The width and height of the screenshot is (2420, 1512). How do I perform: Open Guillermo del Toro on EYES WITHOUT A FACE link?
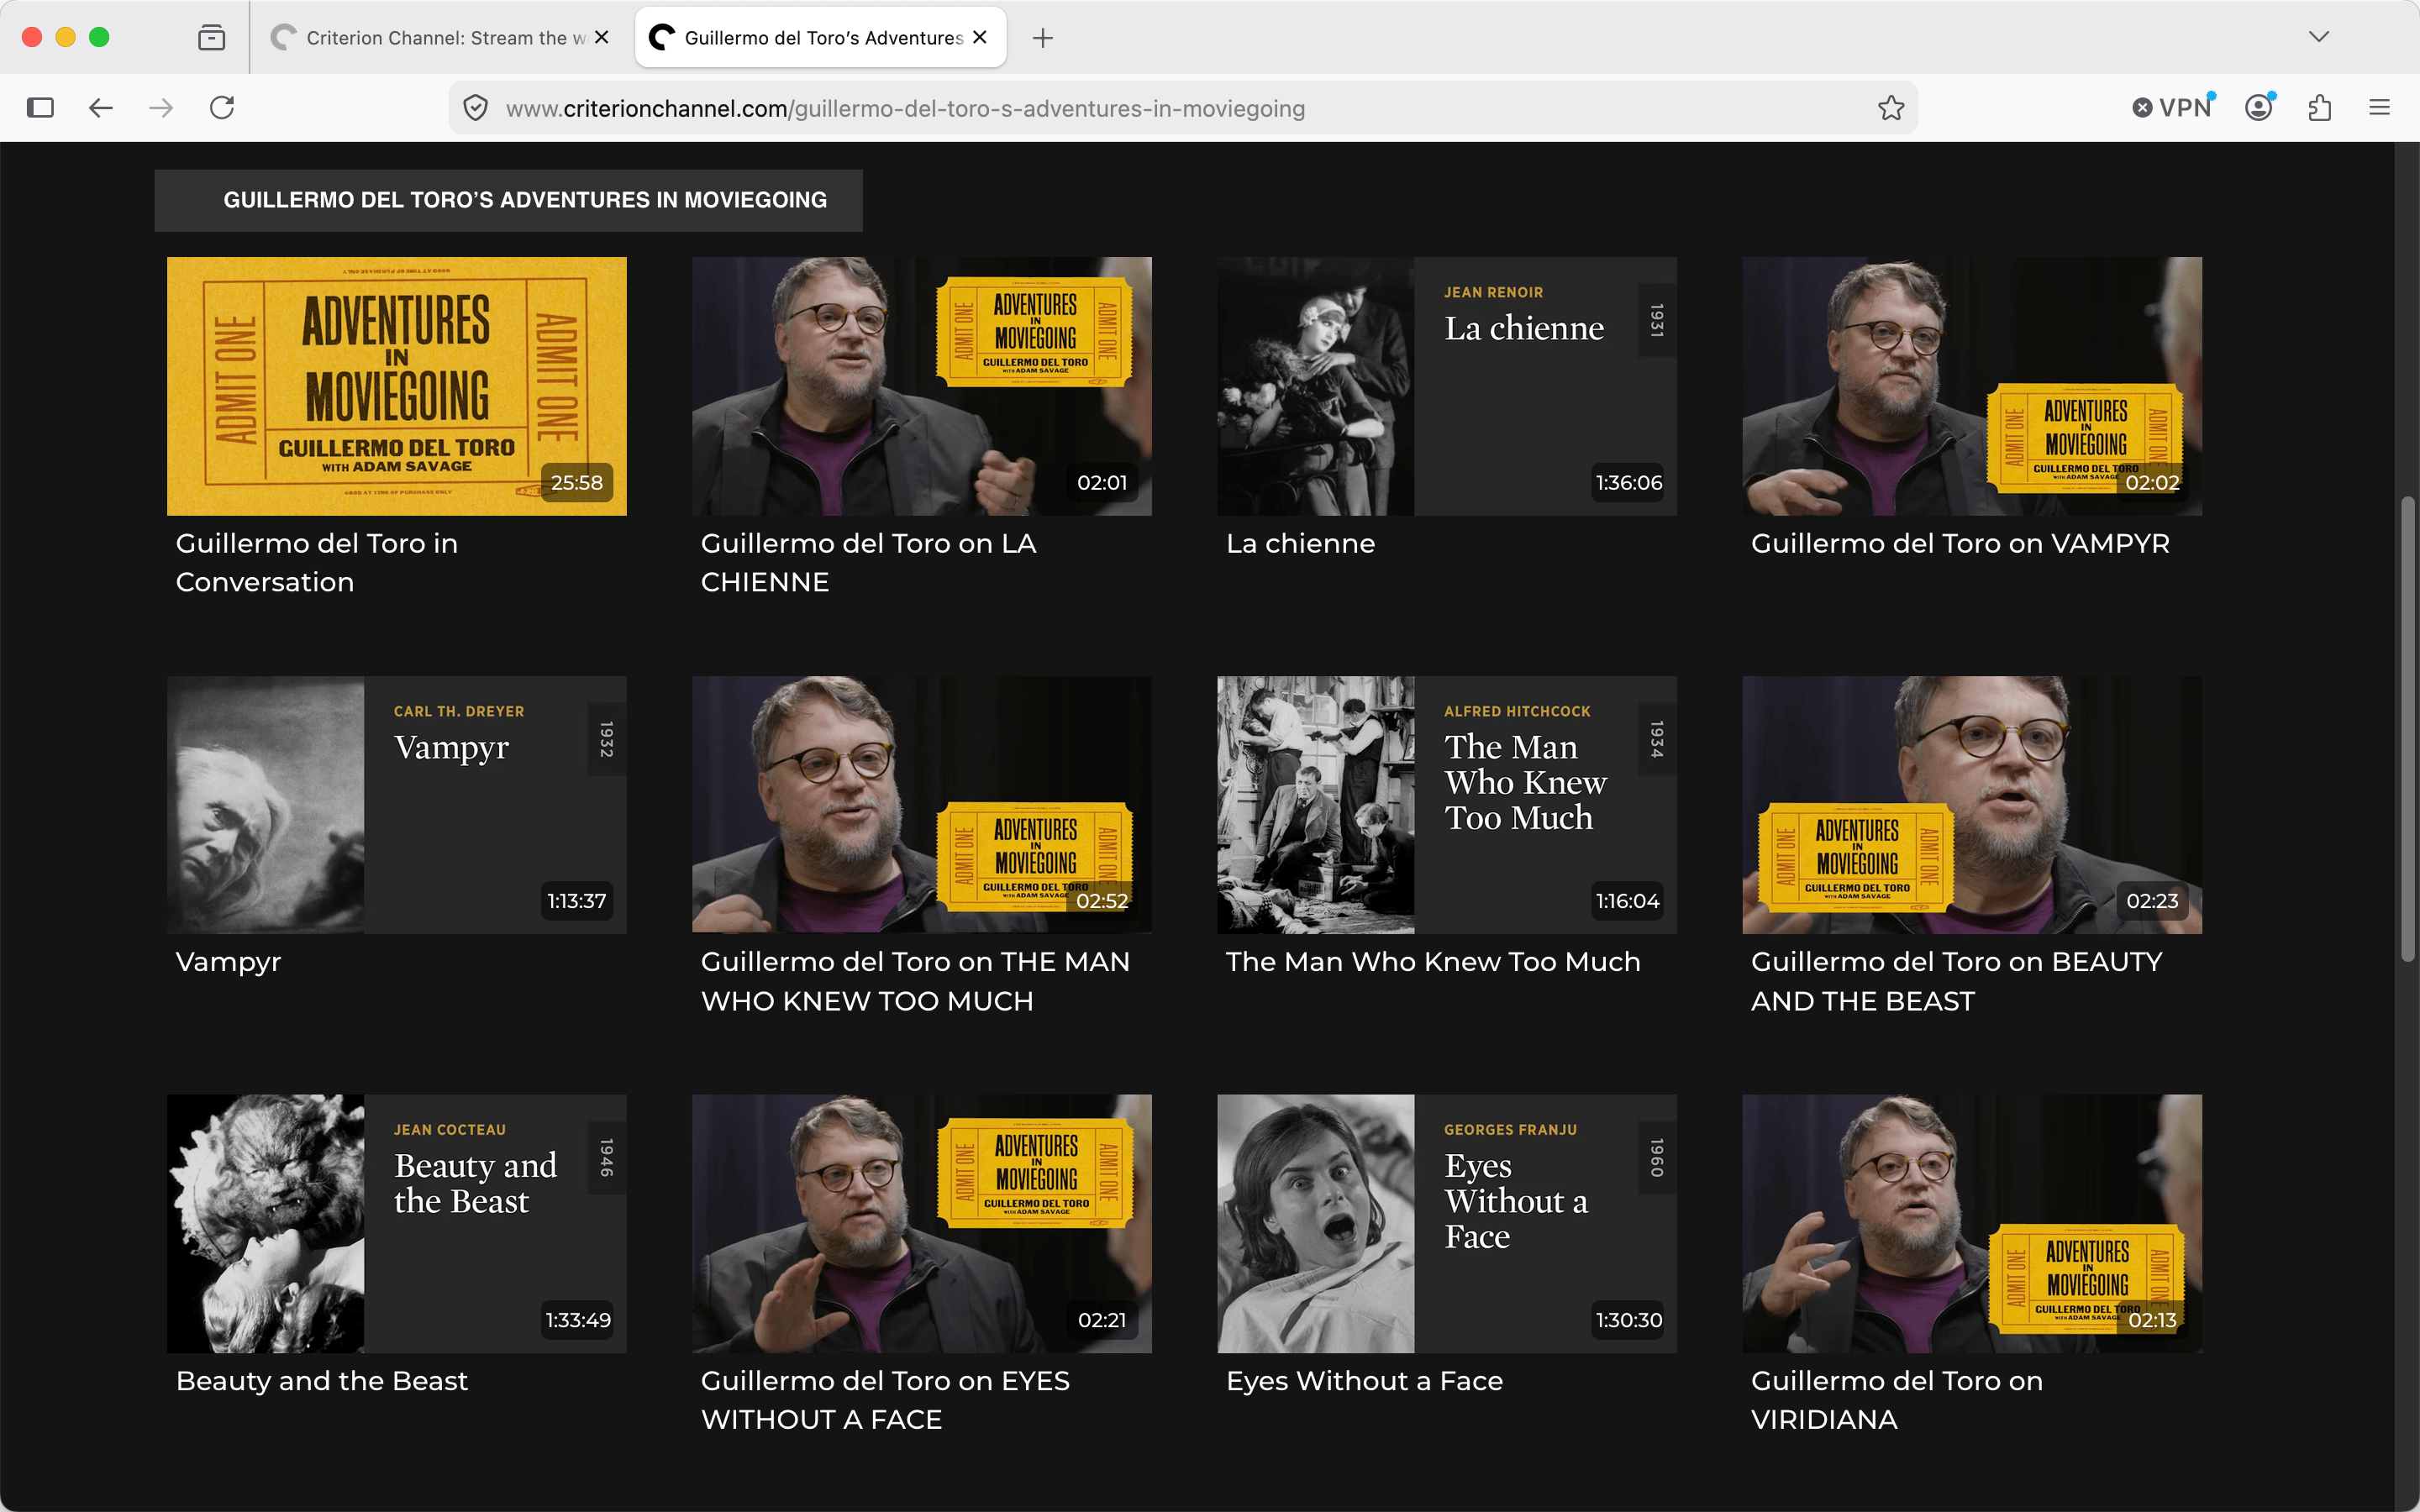(x=885, y=1400)
